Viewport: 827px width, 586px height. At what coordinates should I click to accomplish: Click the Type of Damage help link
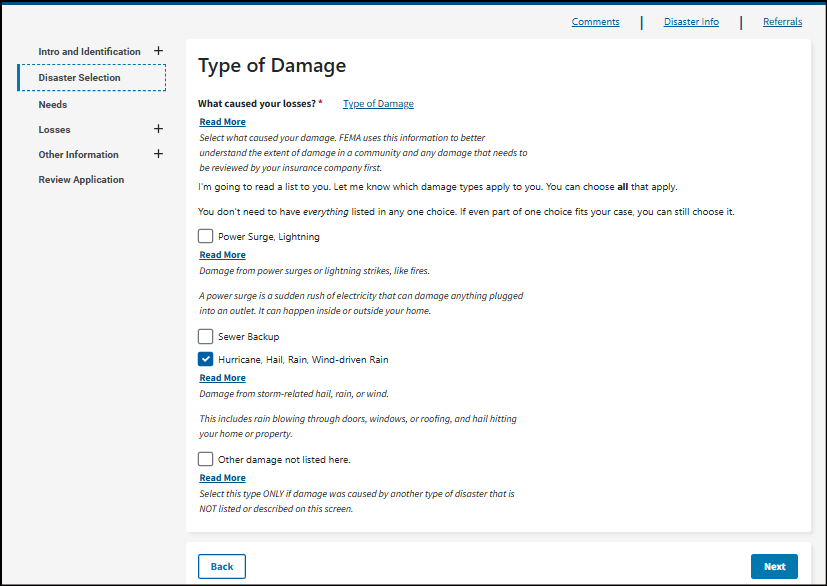[378, 104]
